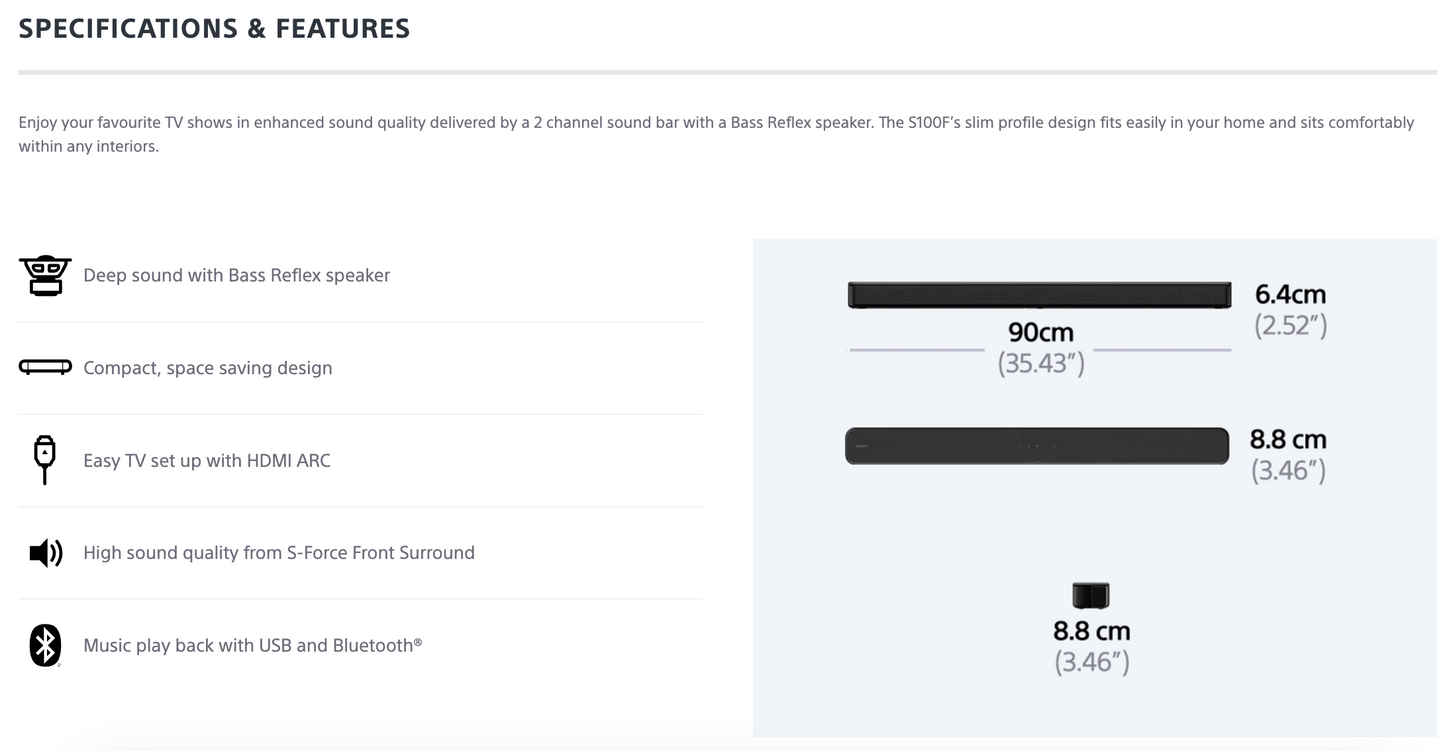Click "Easy TV set up with HDMI ARC"
Viewport: 1445px width, 751px height.
(207, 461)
